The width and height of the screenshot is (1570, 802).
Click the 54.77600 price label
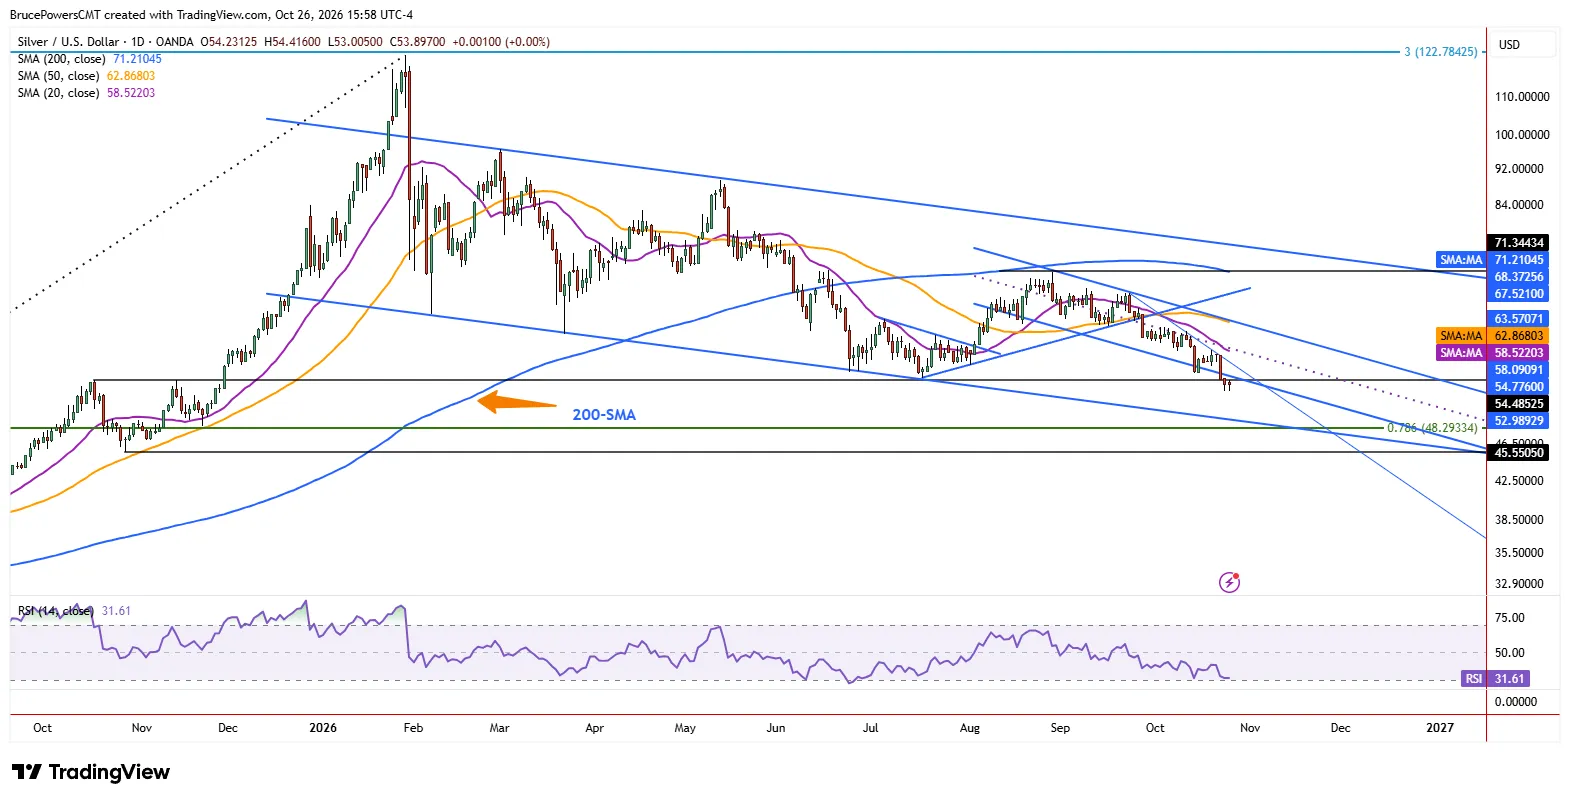coord(1519,387)
